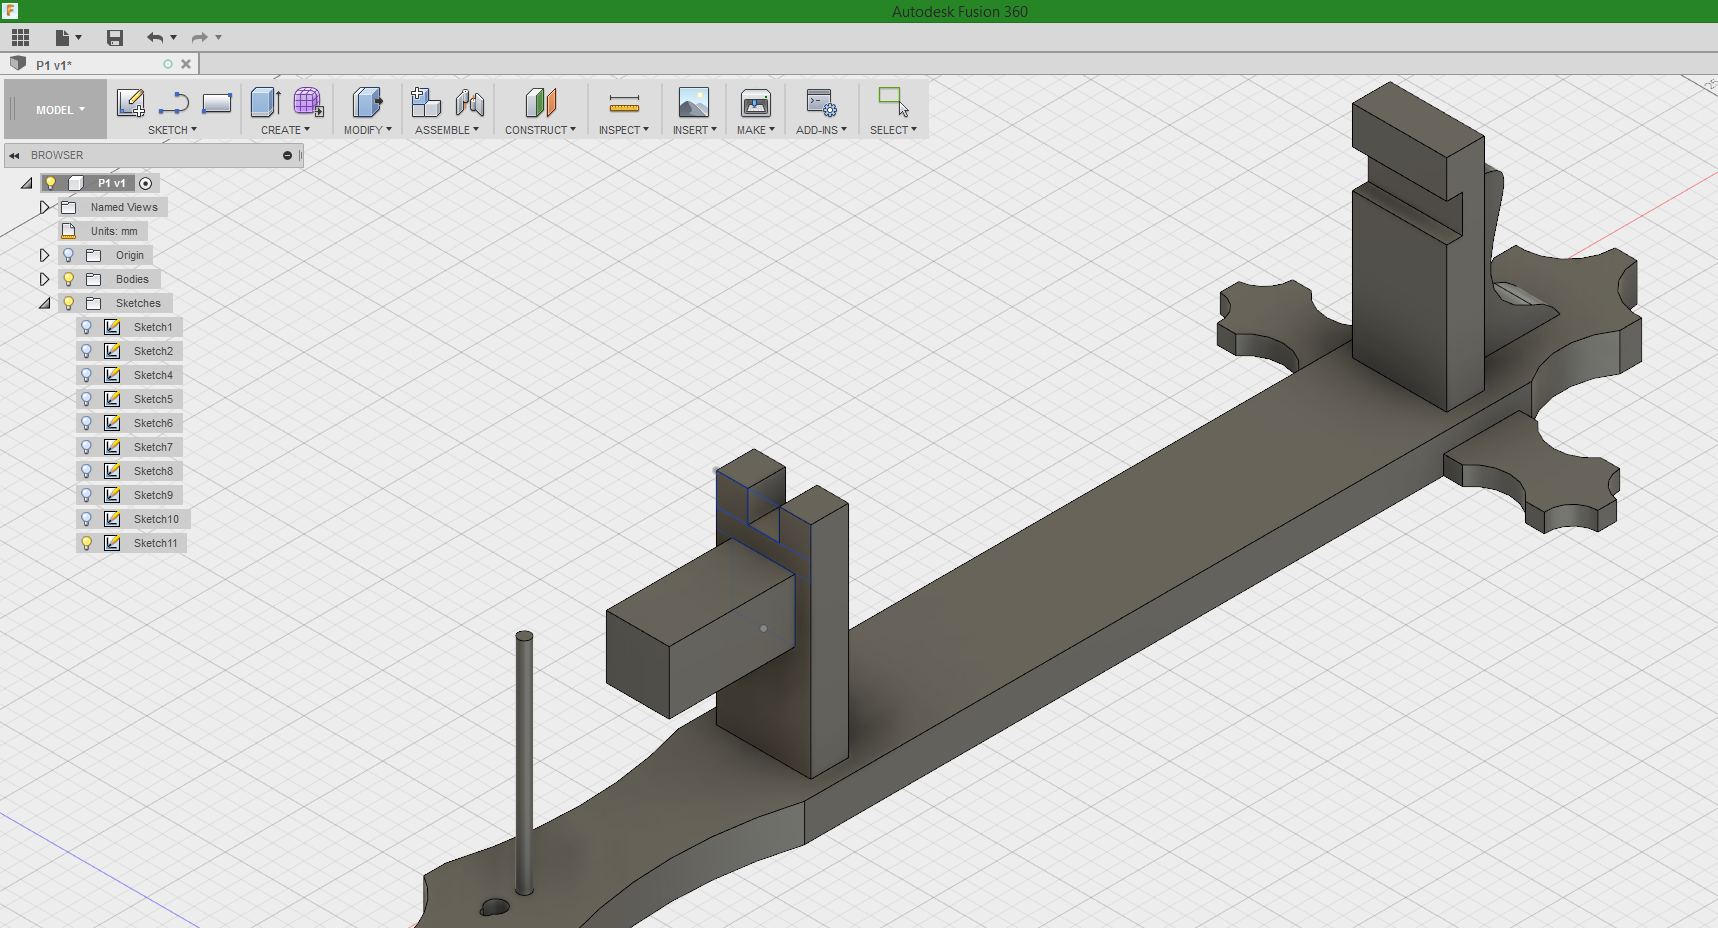Image resolution: width=1718 pixels, height=928 pixels.
Task: Select the Select tool icon
Action: 893,102
